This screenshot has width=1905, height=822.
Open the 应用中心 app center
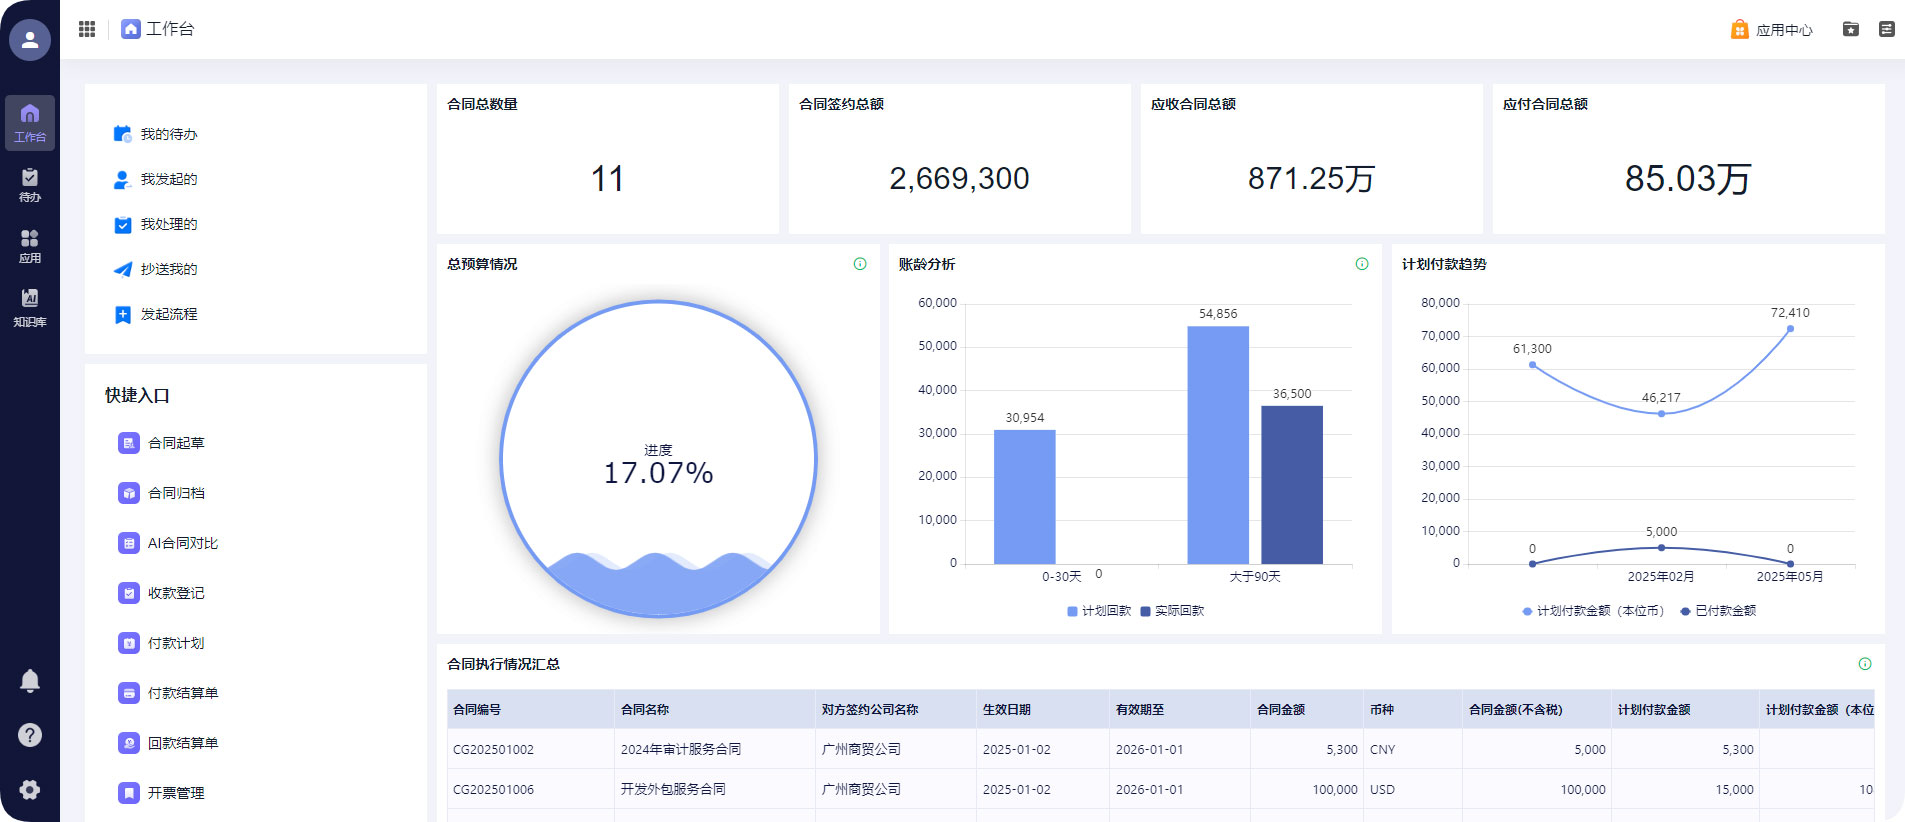coord(1772,30)
